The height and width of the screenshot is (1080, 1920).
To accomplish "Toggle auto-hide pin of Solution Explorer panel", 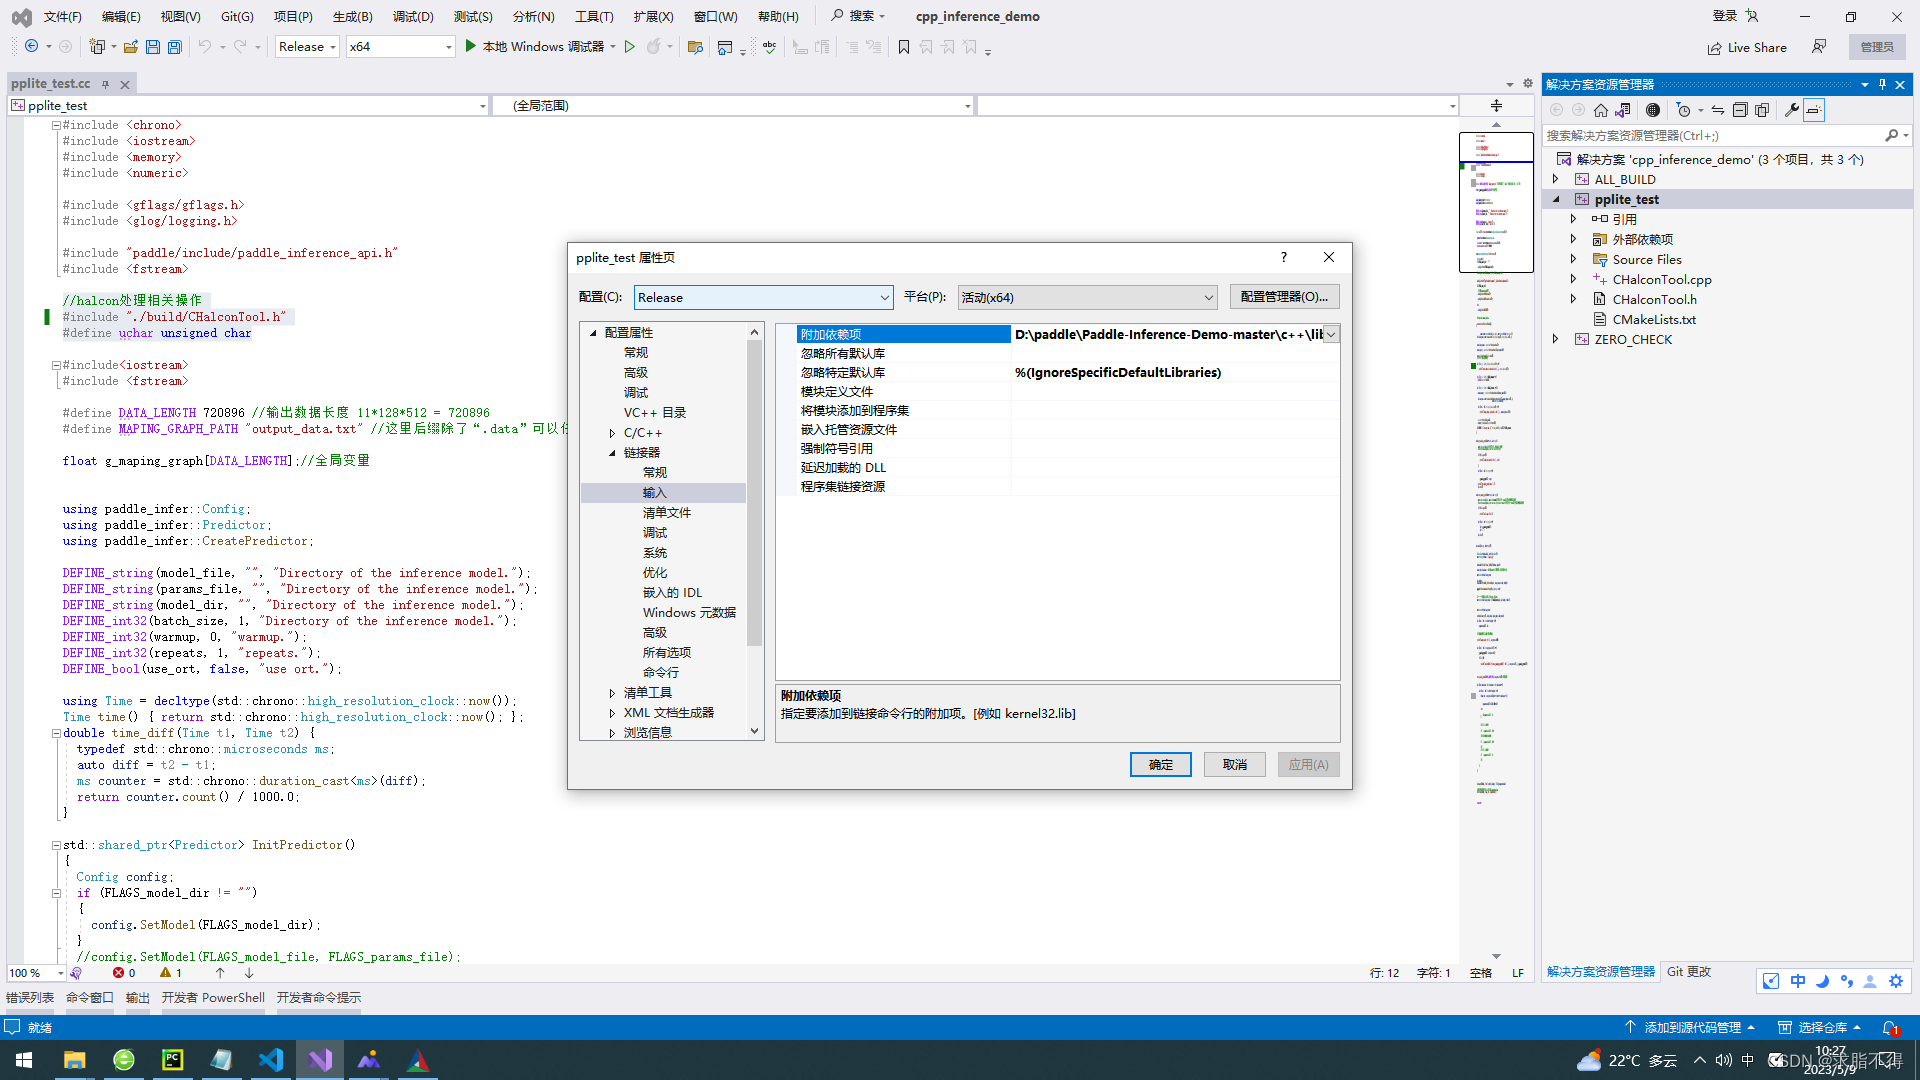I will [x=1882, y=84].
